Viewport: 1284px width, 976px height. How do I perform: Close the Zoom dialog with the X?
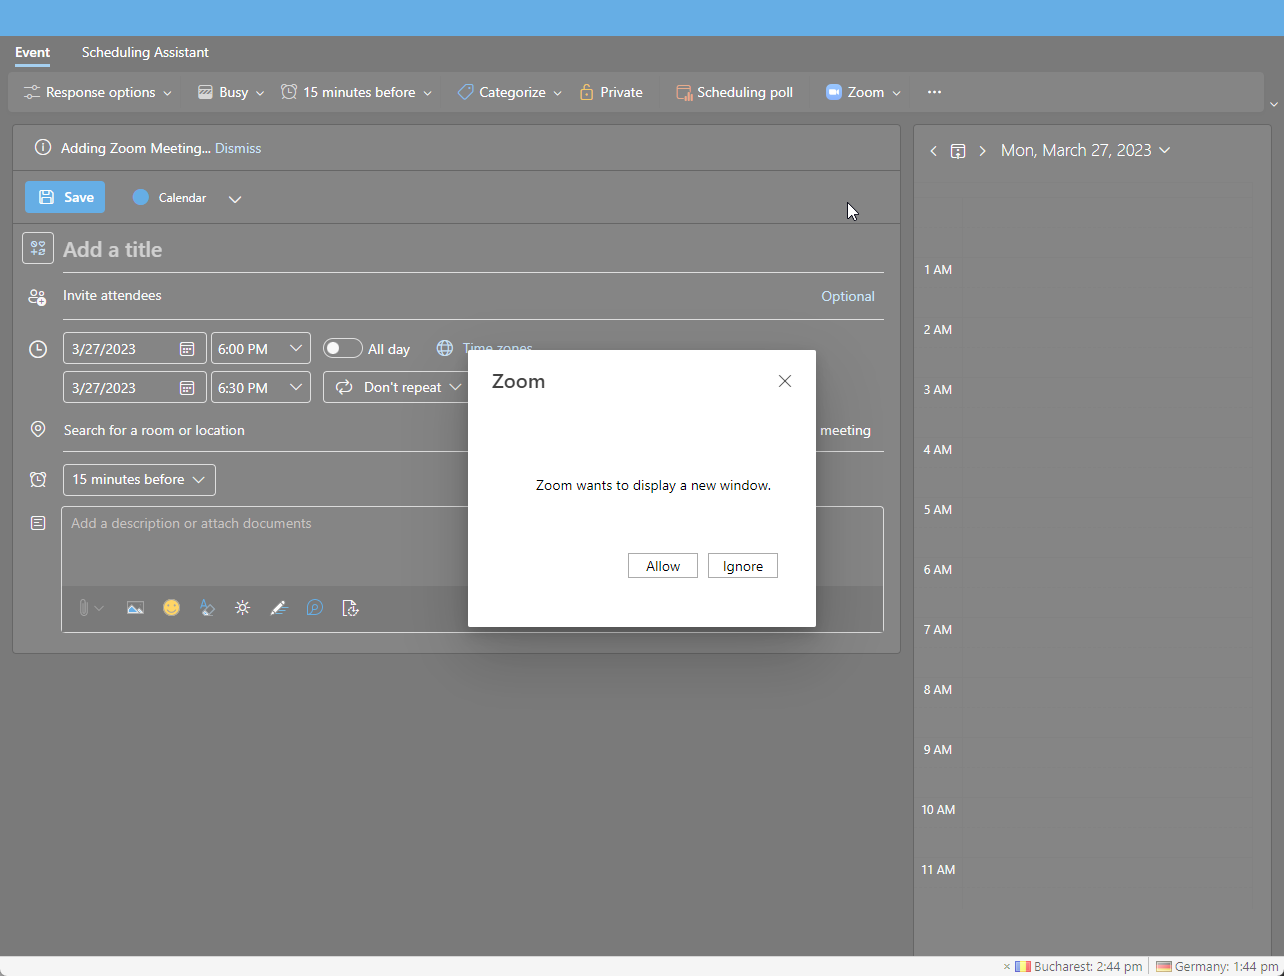(x=785, y=381)
